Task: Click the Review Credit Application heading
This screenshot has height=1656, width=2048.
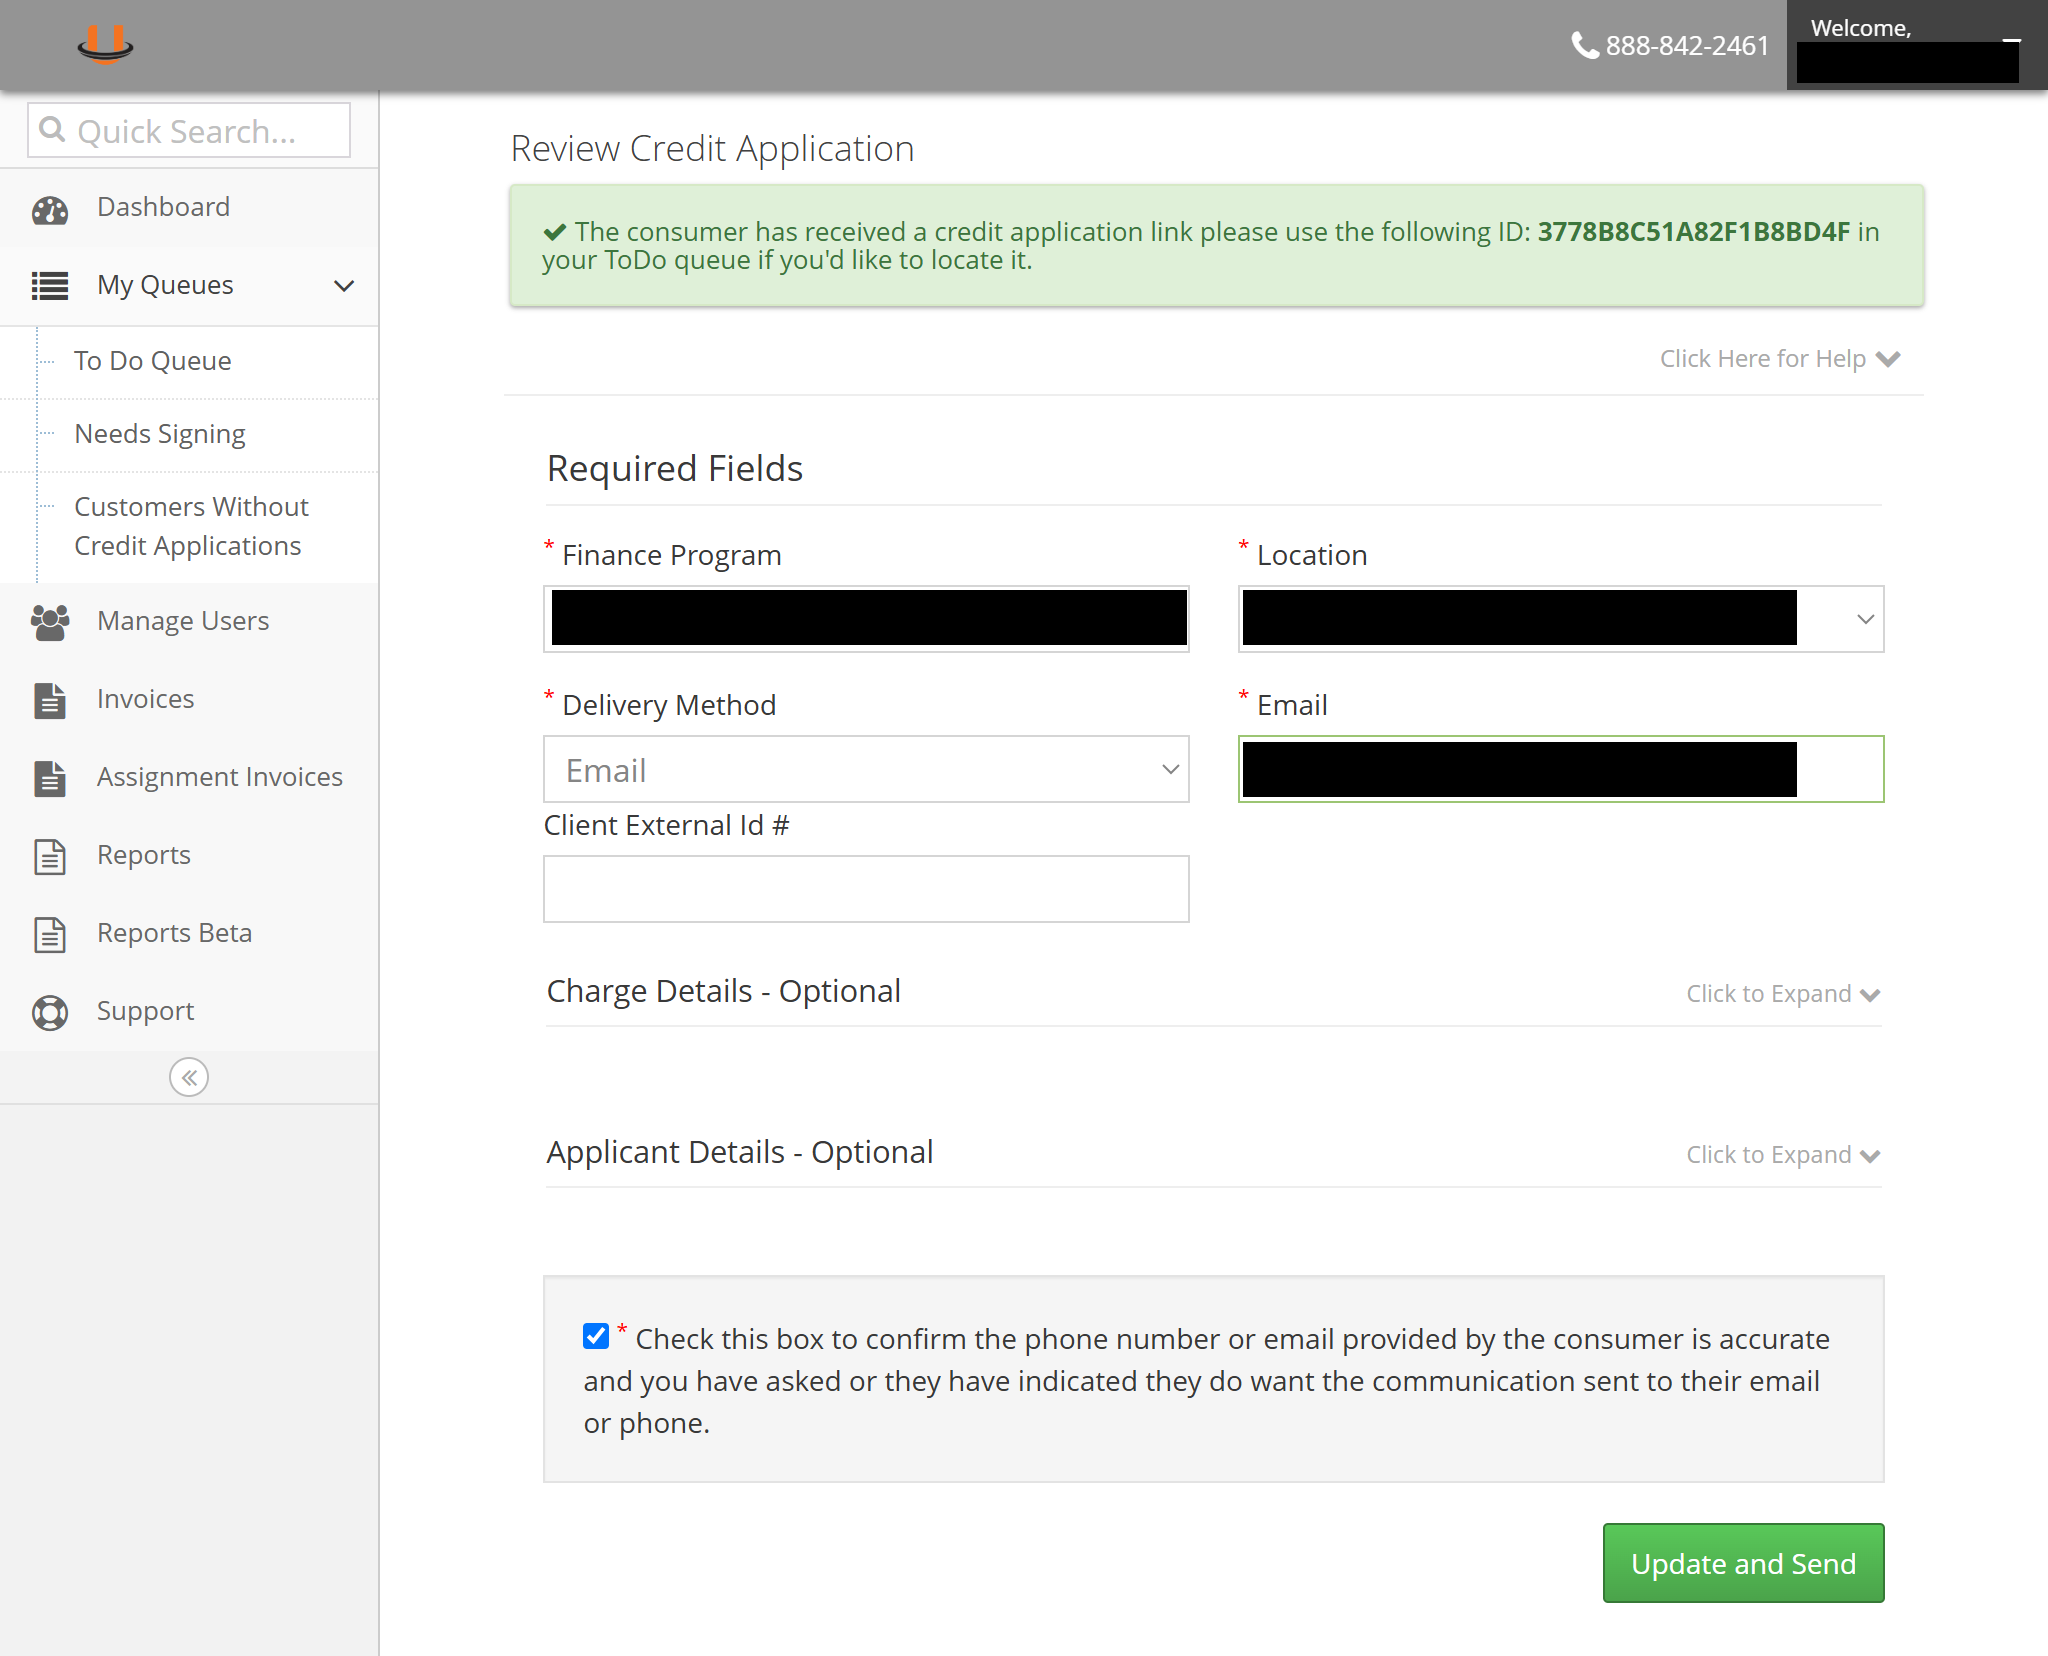Action: (x=712, y=148)
